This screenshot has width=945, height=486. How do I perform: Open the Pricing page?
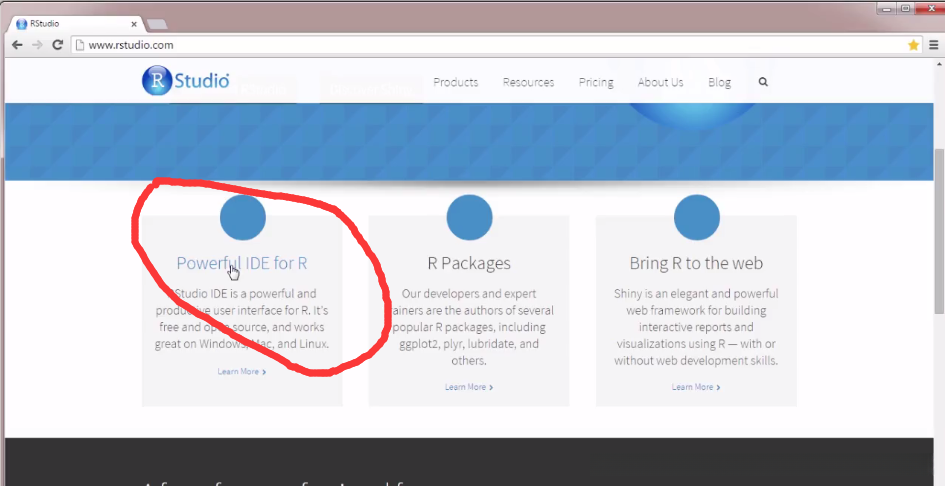(x=596, y=82)
